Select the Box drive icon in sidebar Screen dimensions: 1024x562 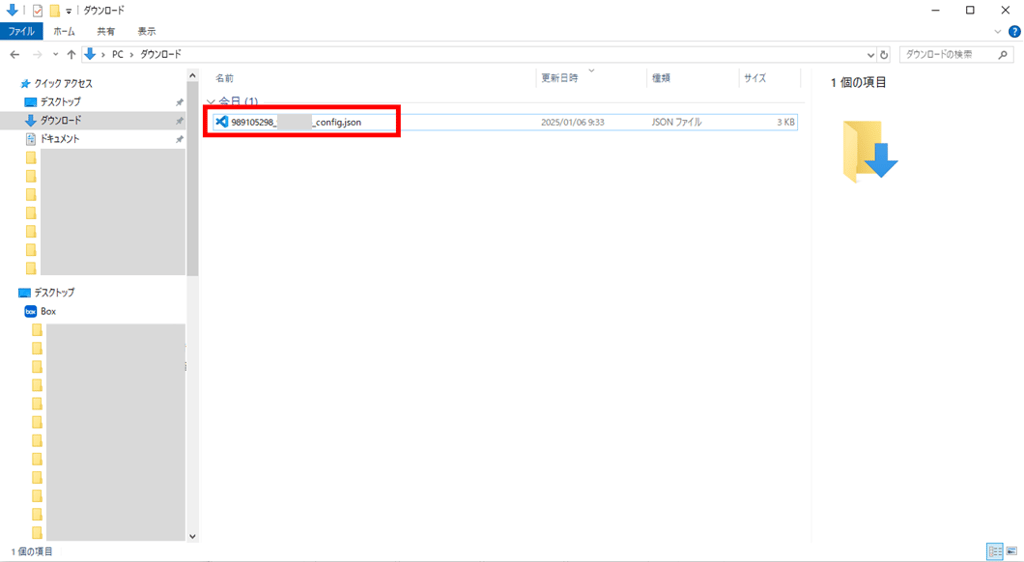click(30, 311)
